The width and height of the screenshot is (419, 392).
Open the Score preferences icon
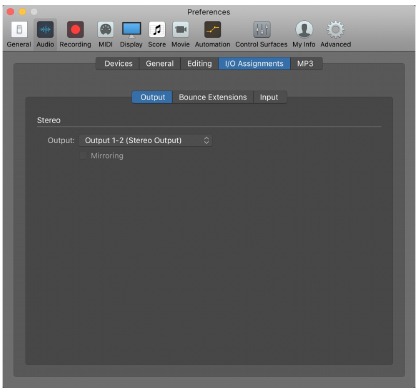coord(157,30)
